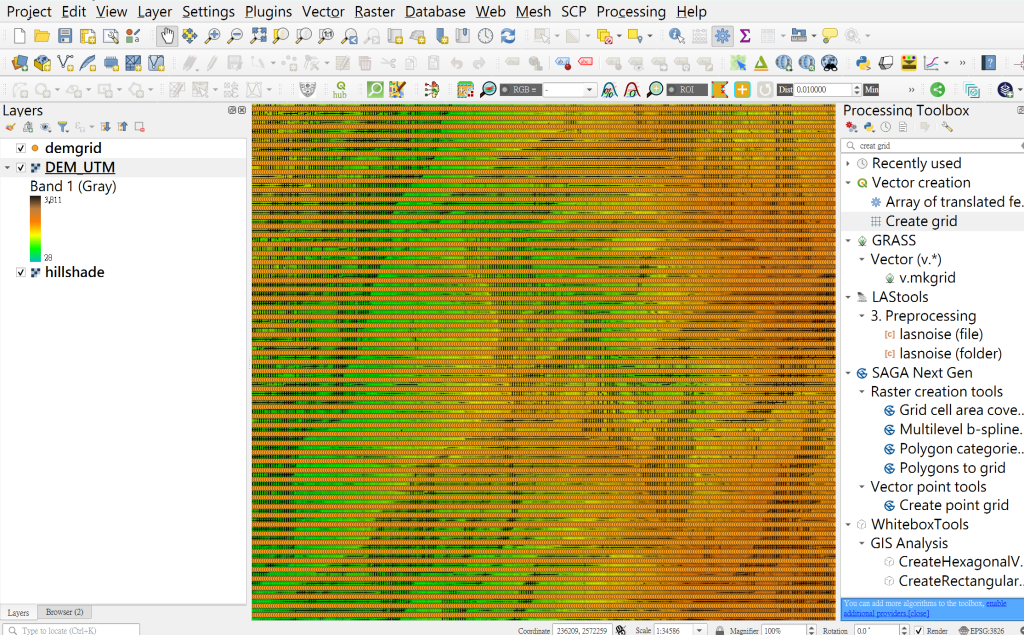The height and width of the screenshot is (635, 1024).
Task: Collapse the SAGA Next Gen group
Action: click(x=848, y=373)
